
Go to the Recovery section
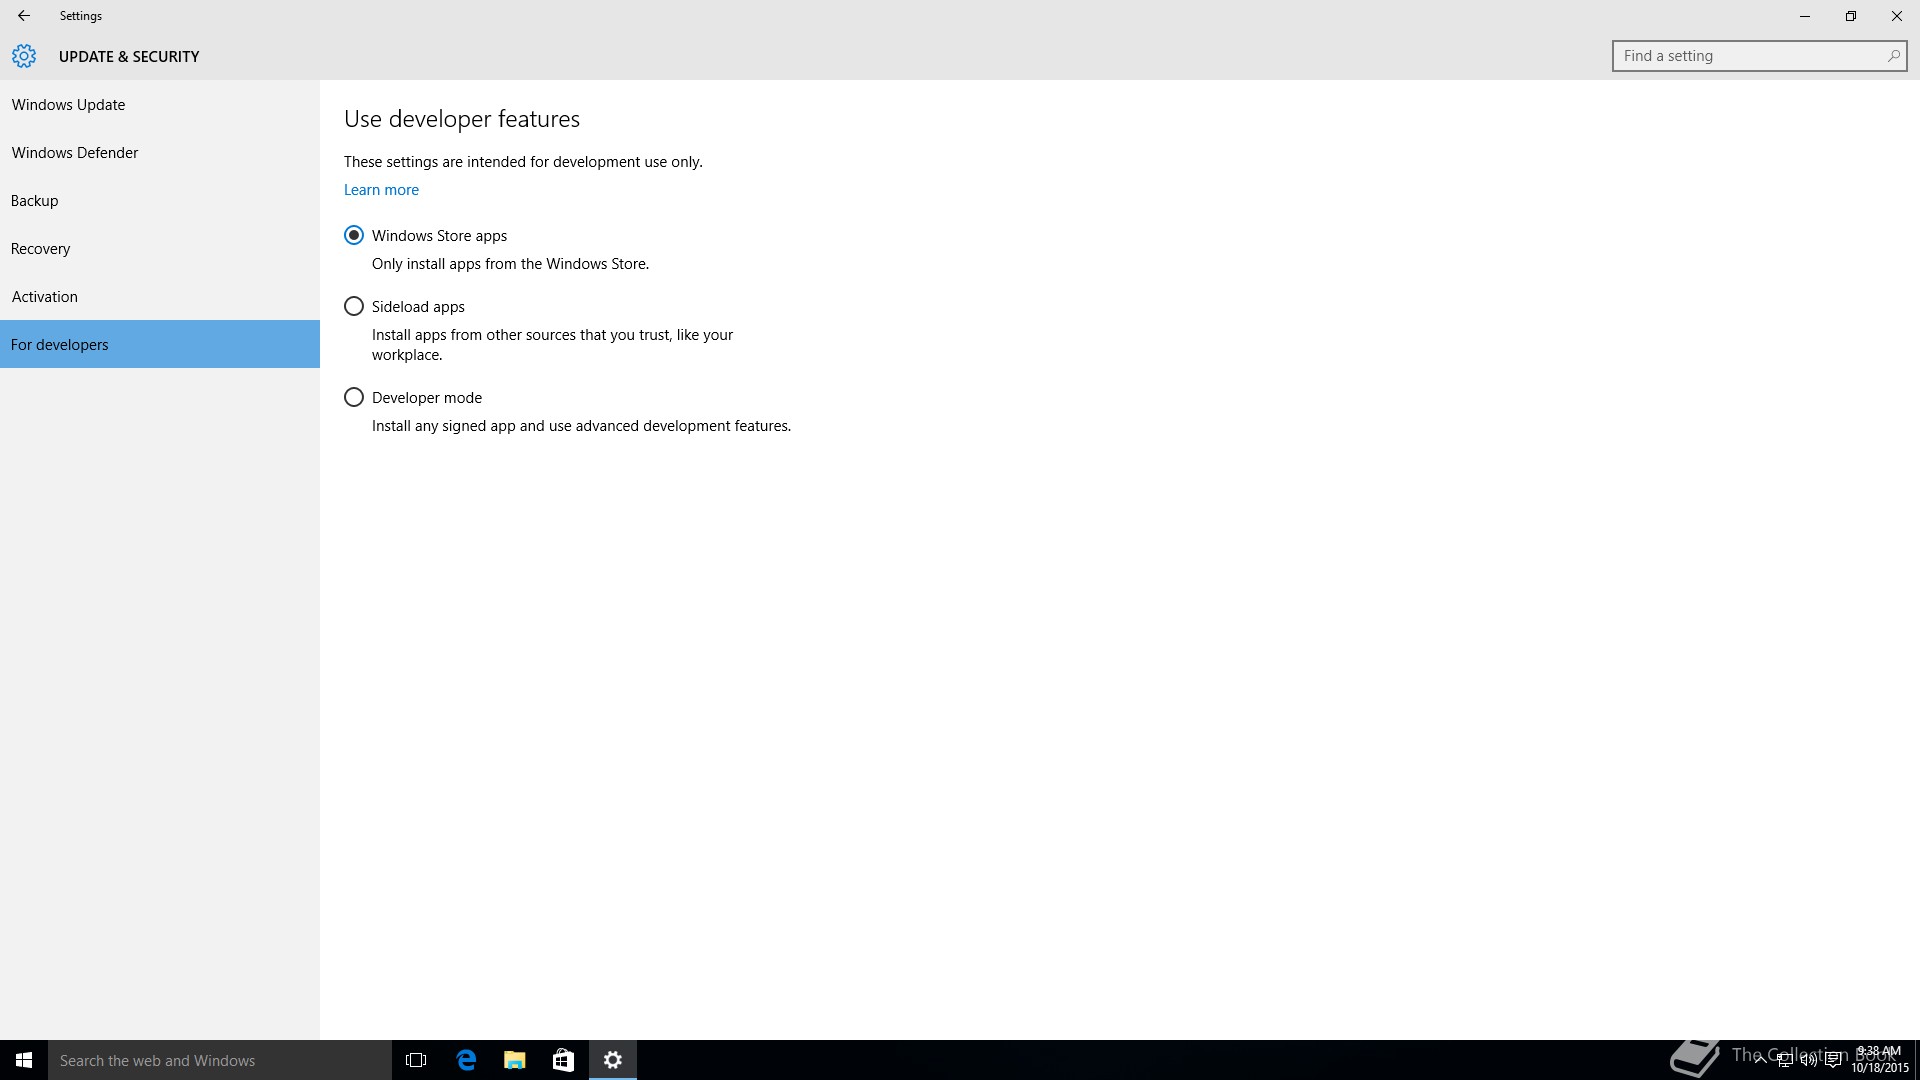[160, 248]
